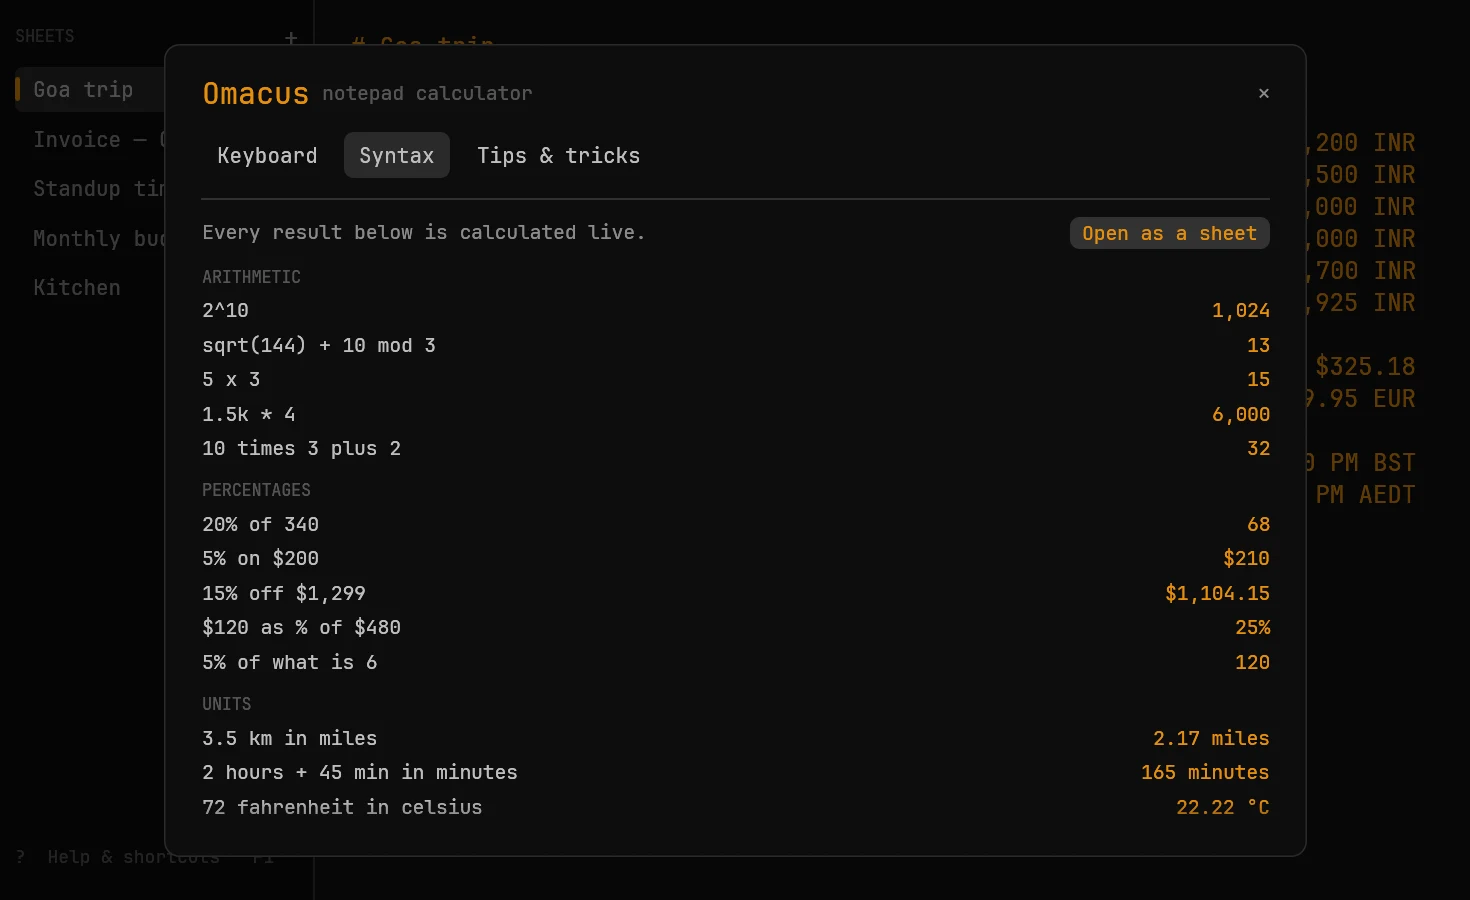Click the $325.18 result behind the dialog

[x=1365, y=366]
